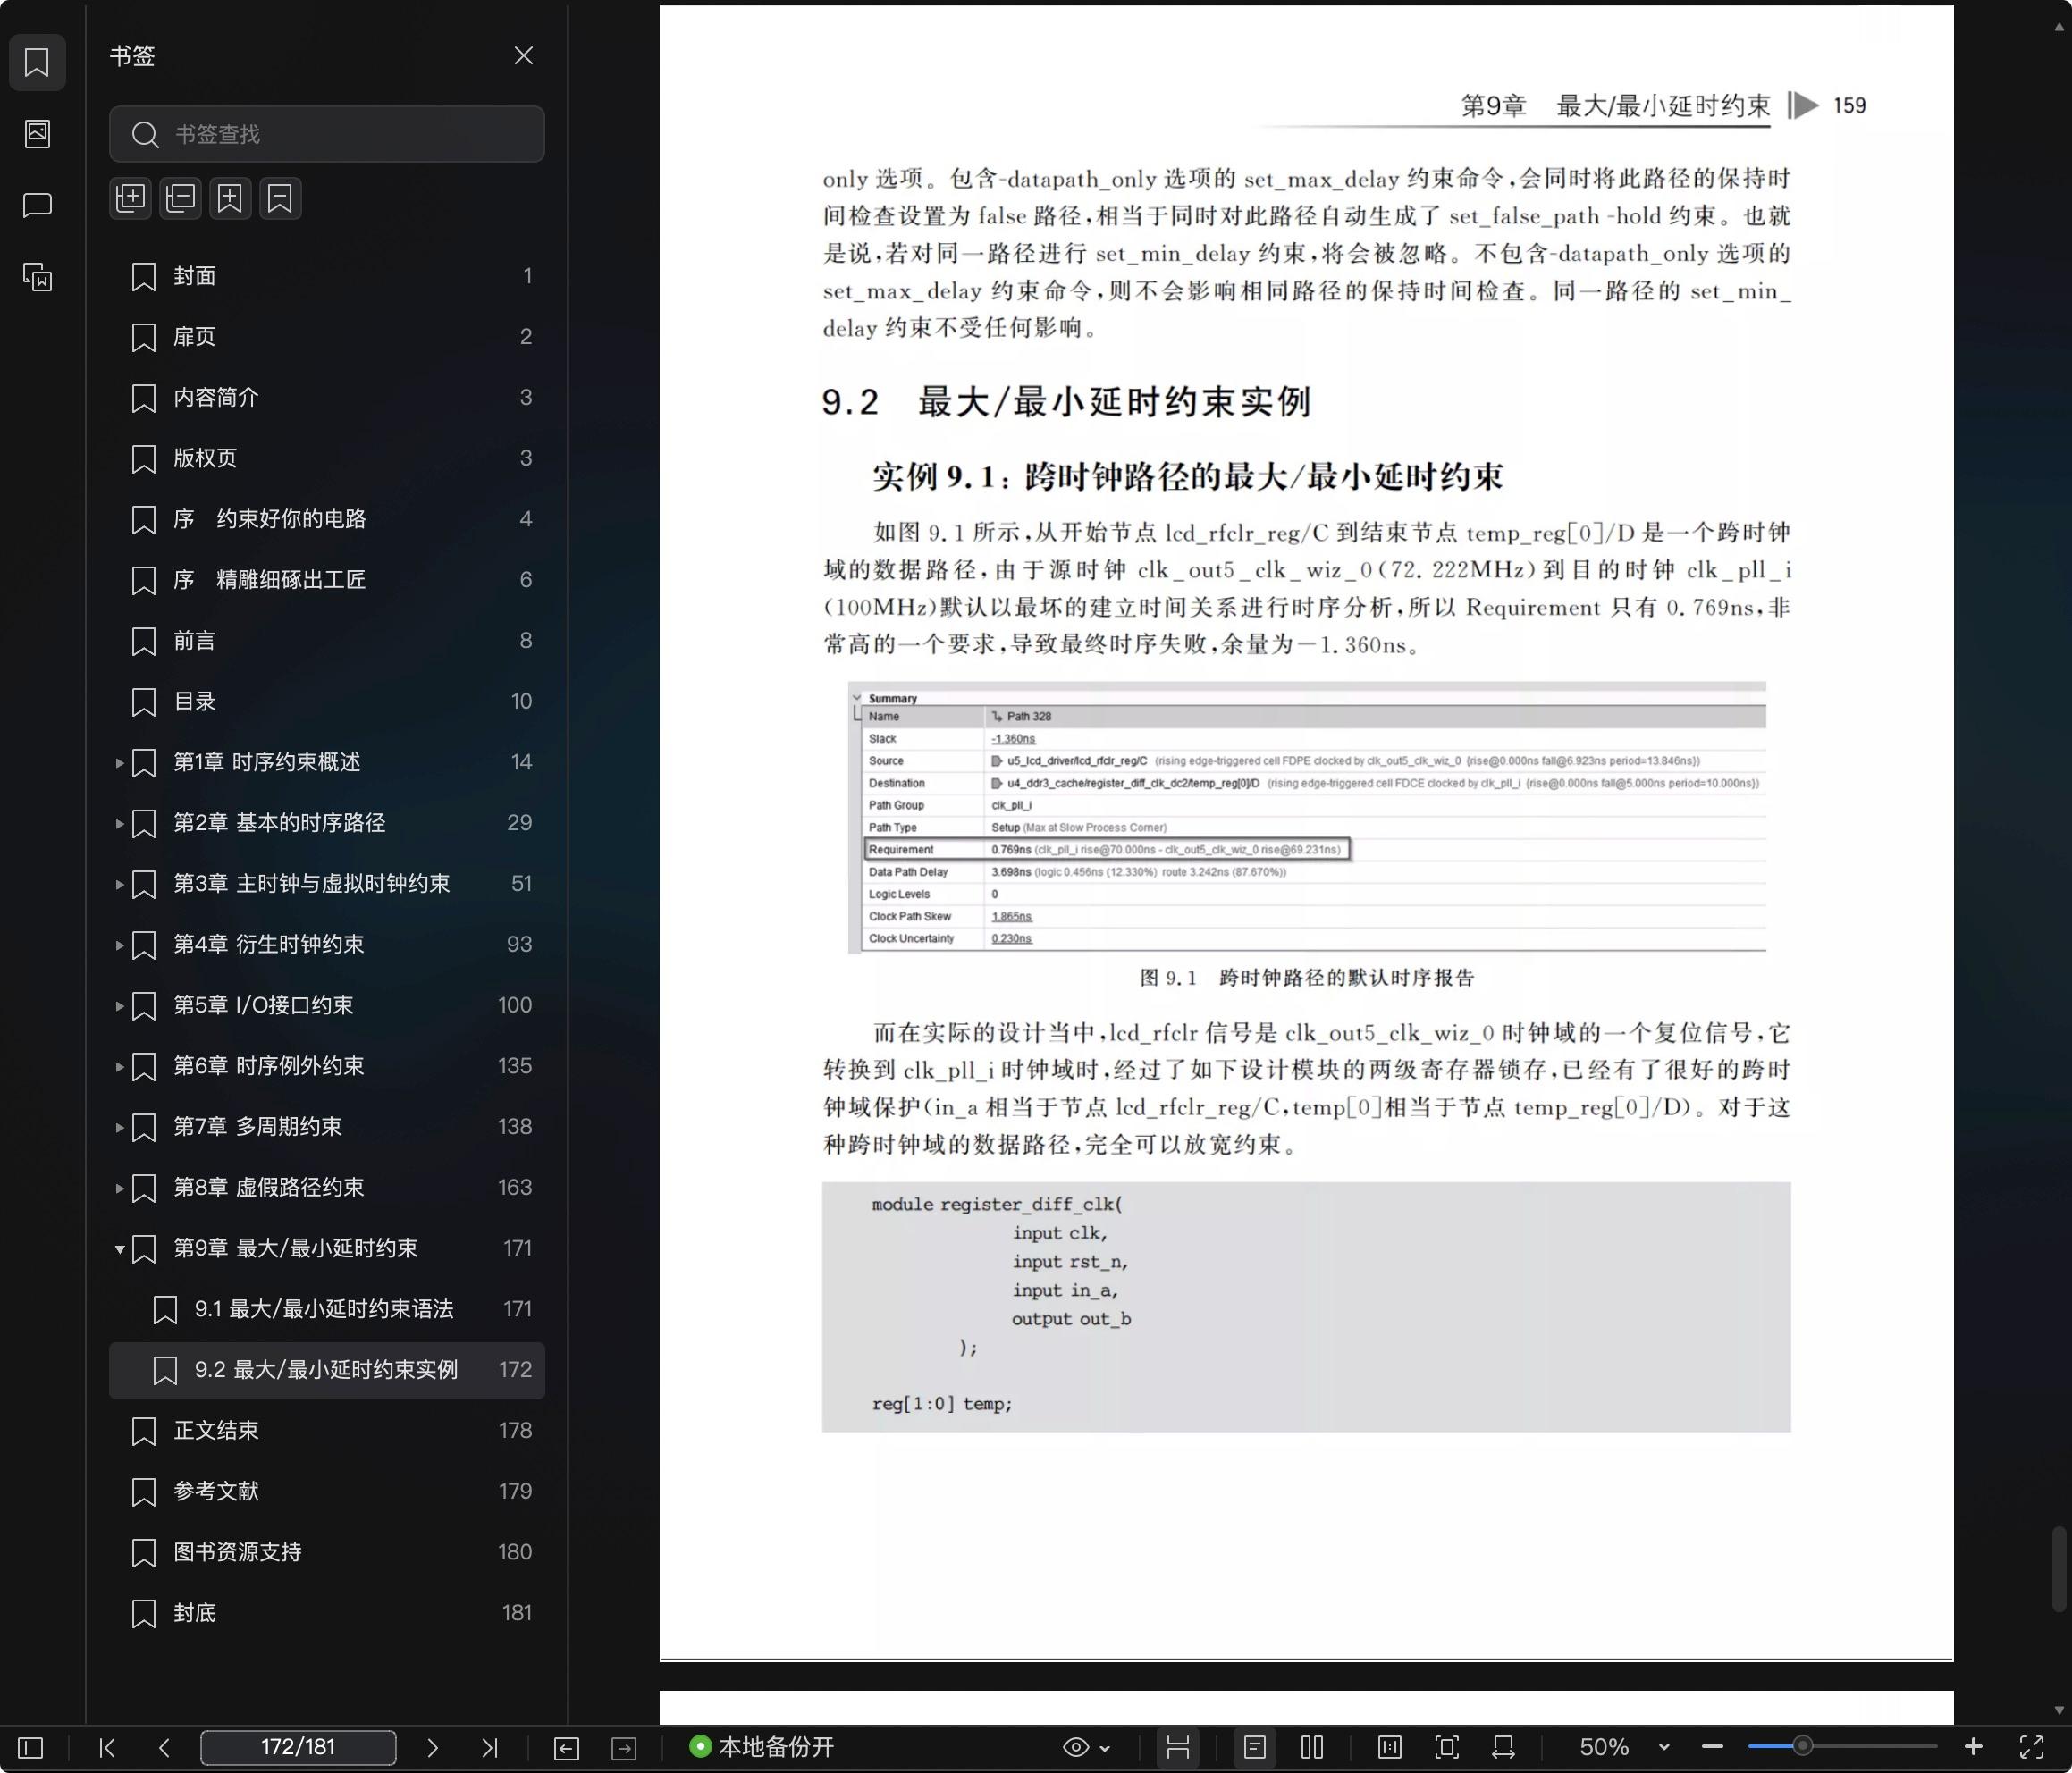Click scroll up arrow at document edge
Viewport: 2072px width, 1773px height.
tap(2059, 27)
